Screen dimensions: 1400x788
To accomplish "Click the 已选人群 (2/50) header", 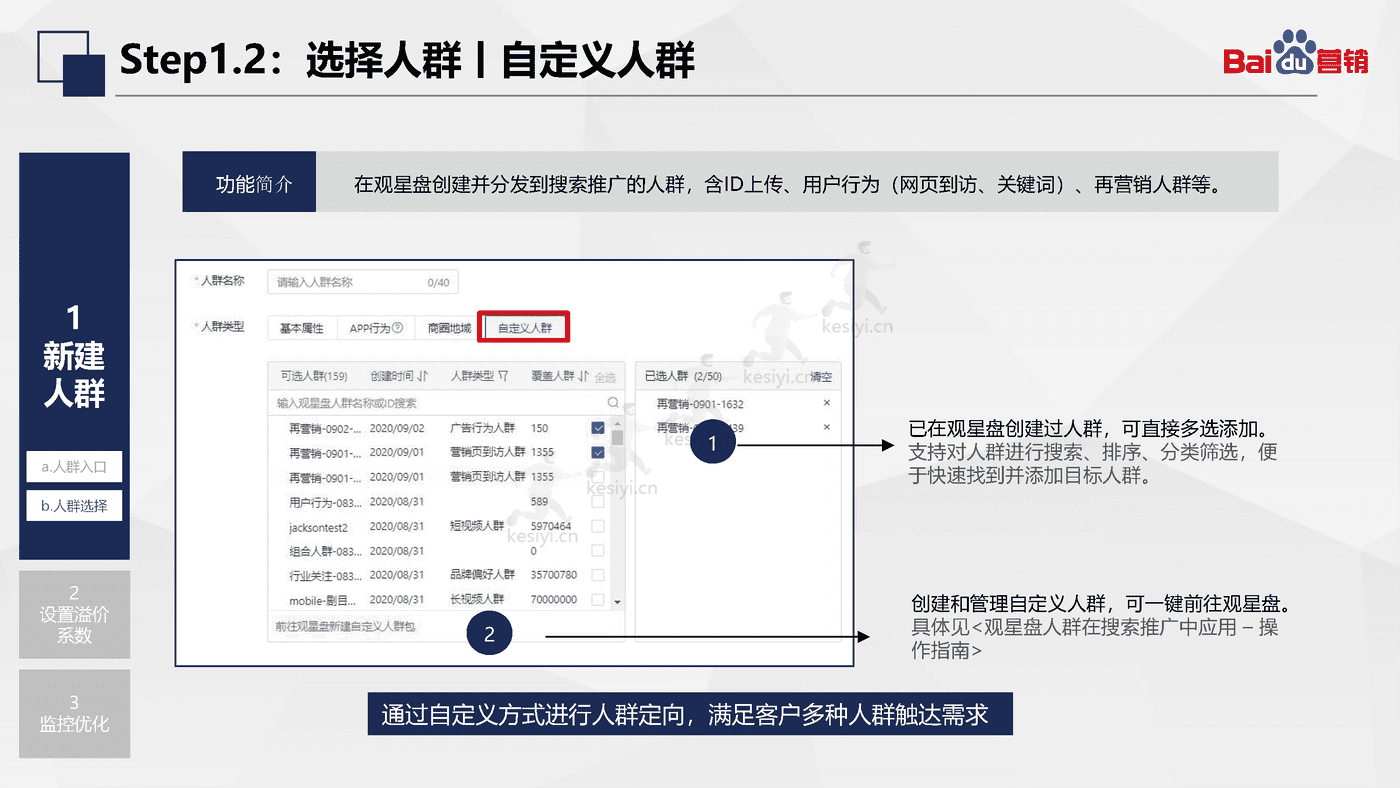I will 683,376.
